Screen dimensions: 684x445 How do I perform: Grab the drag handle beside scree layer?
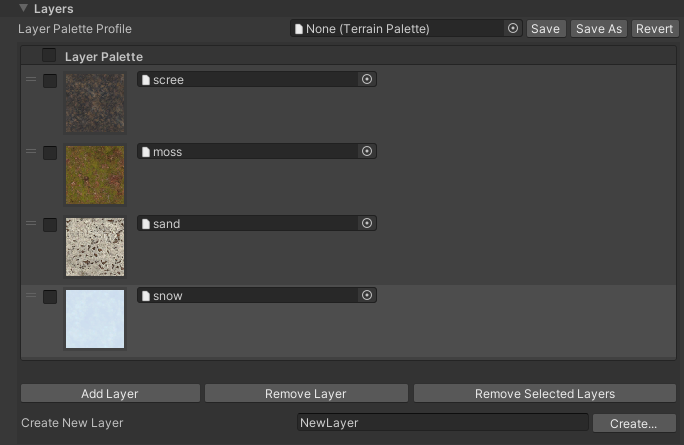30,80
